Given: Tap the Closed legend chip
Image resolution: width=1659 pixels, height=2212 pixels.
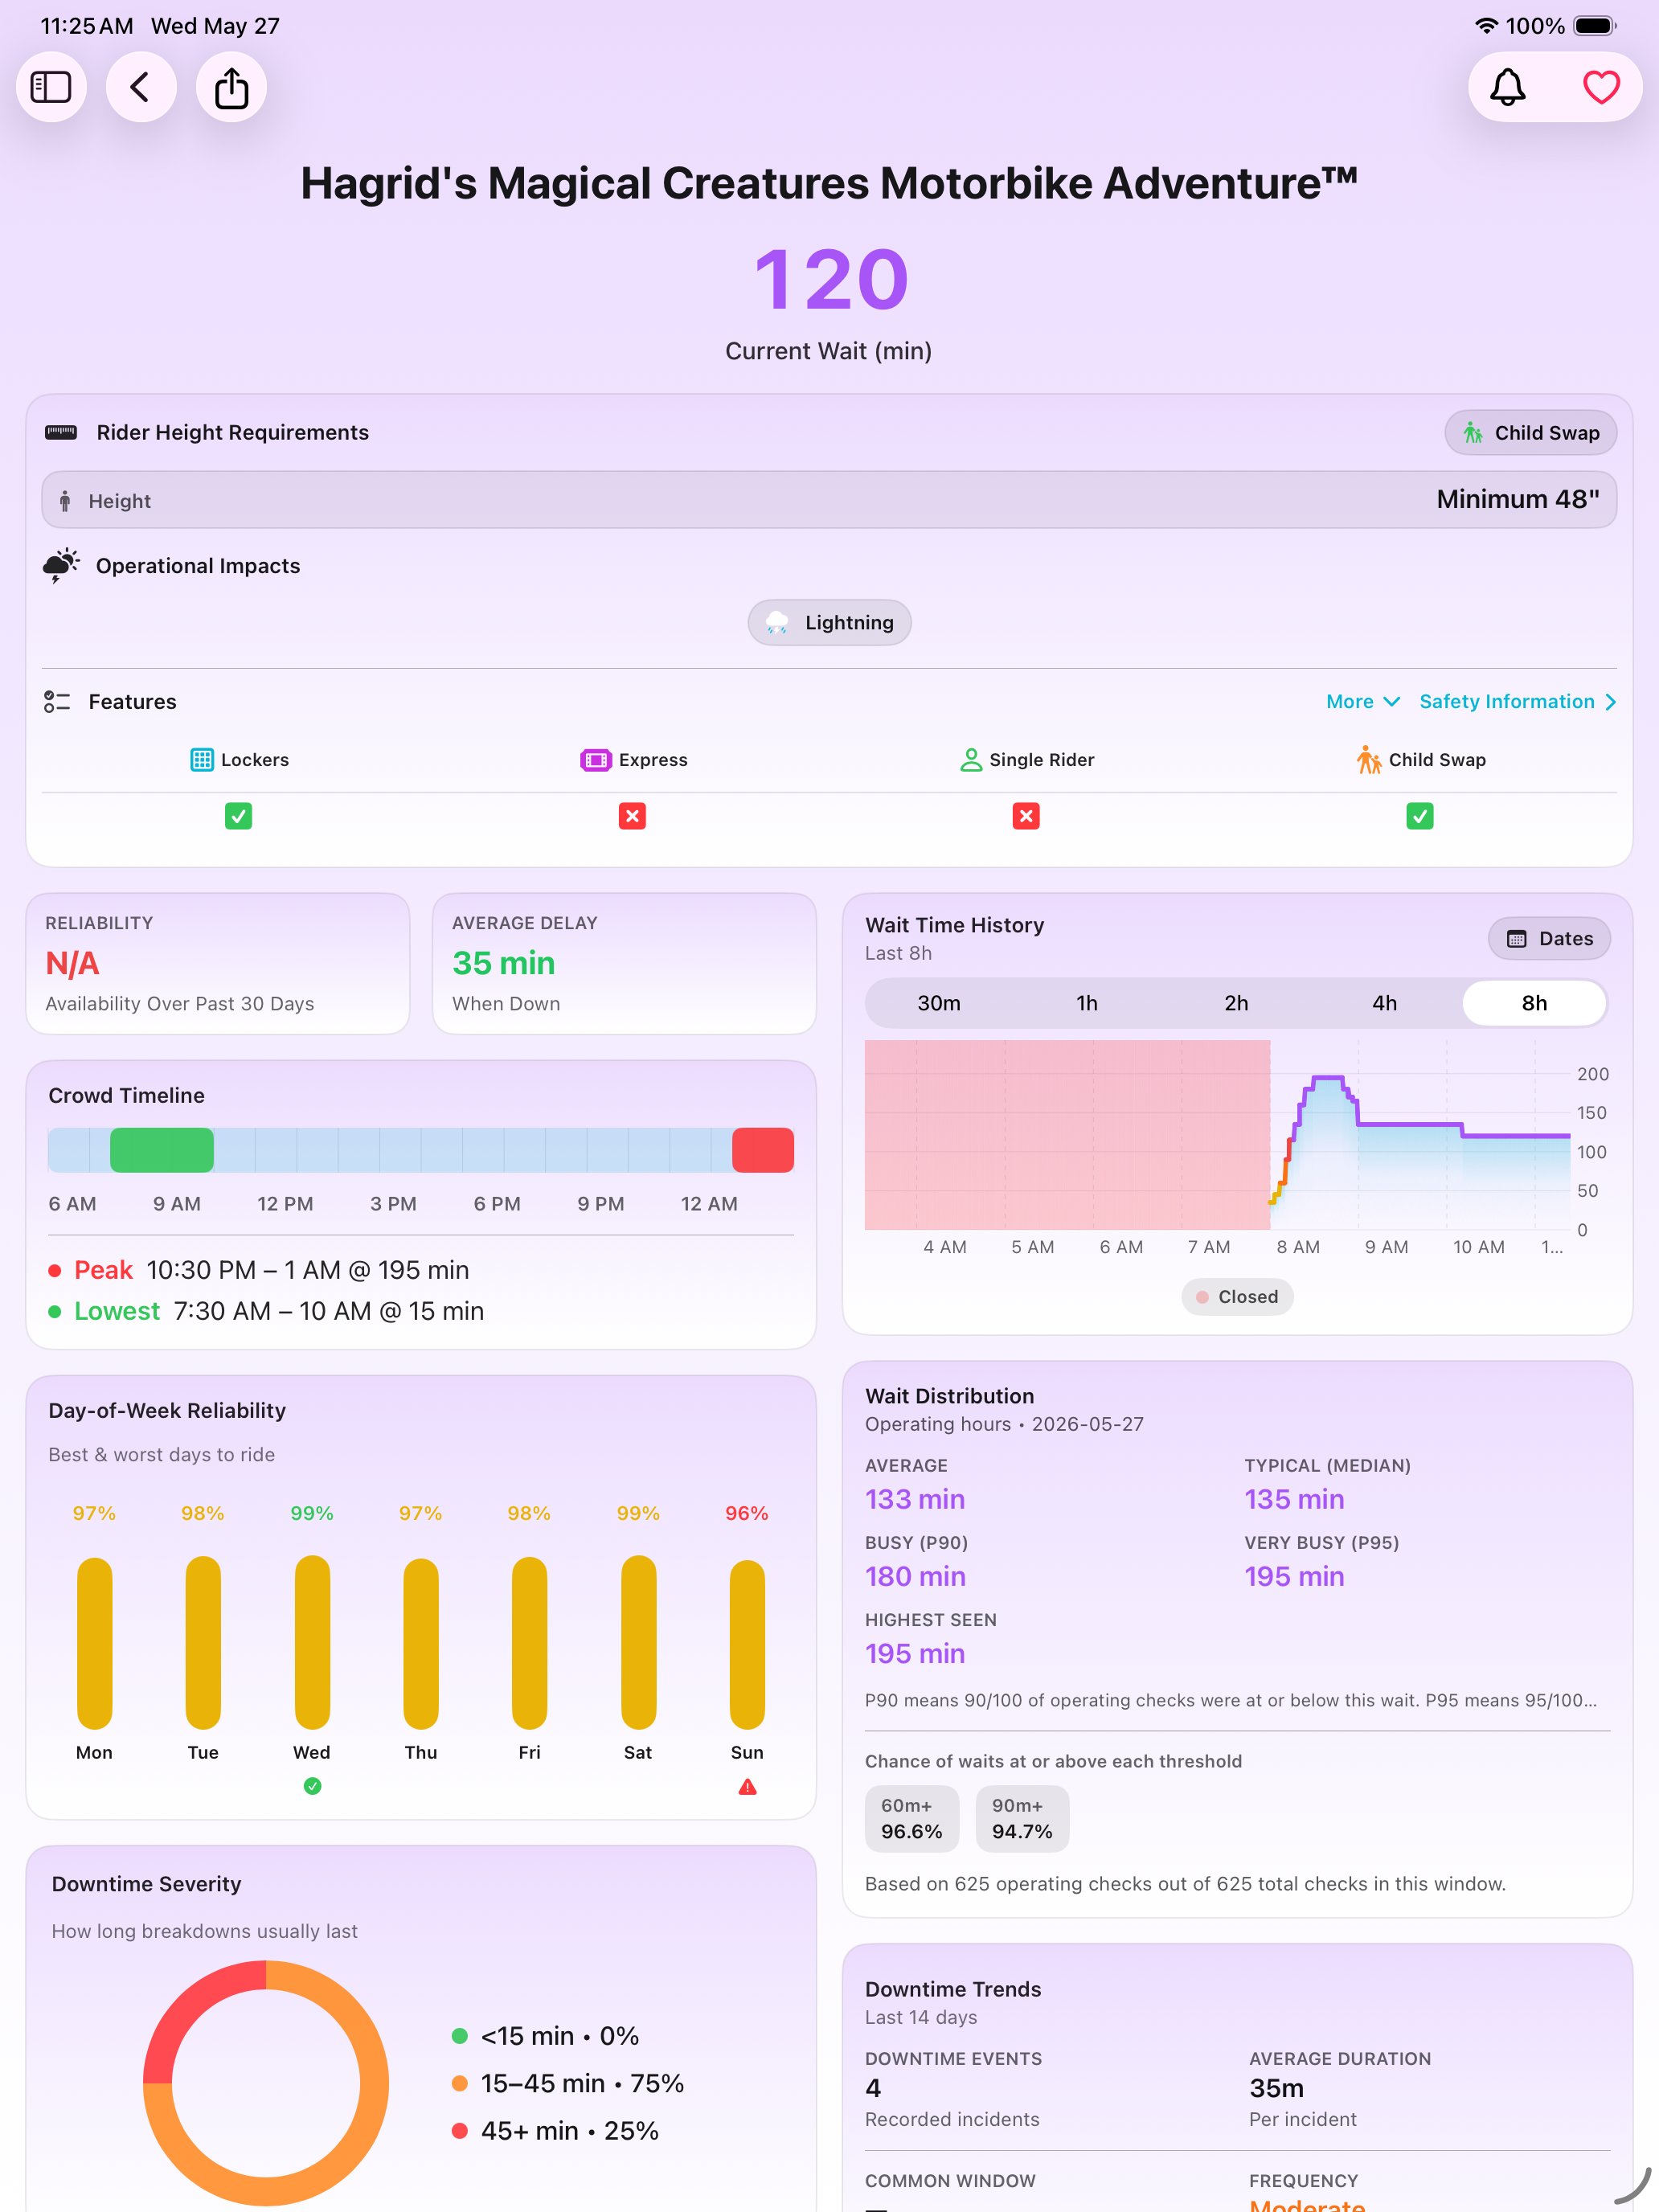Looking at the screenshot, I should coord(1237,1297).
